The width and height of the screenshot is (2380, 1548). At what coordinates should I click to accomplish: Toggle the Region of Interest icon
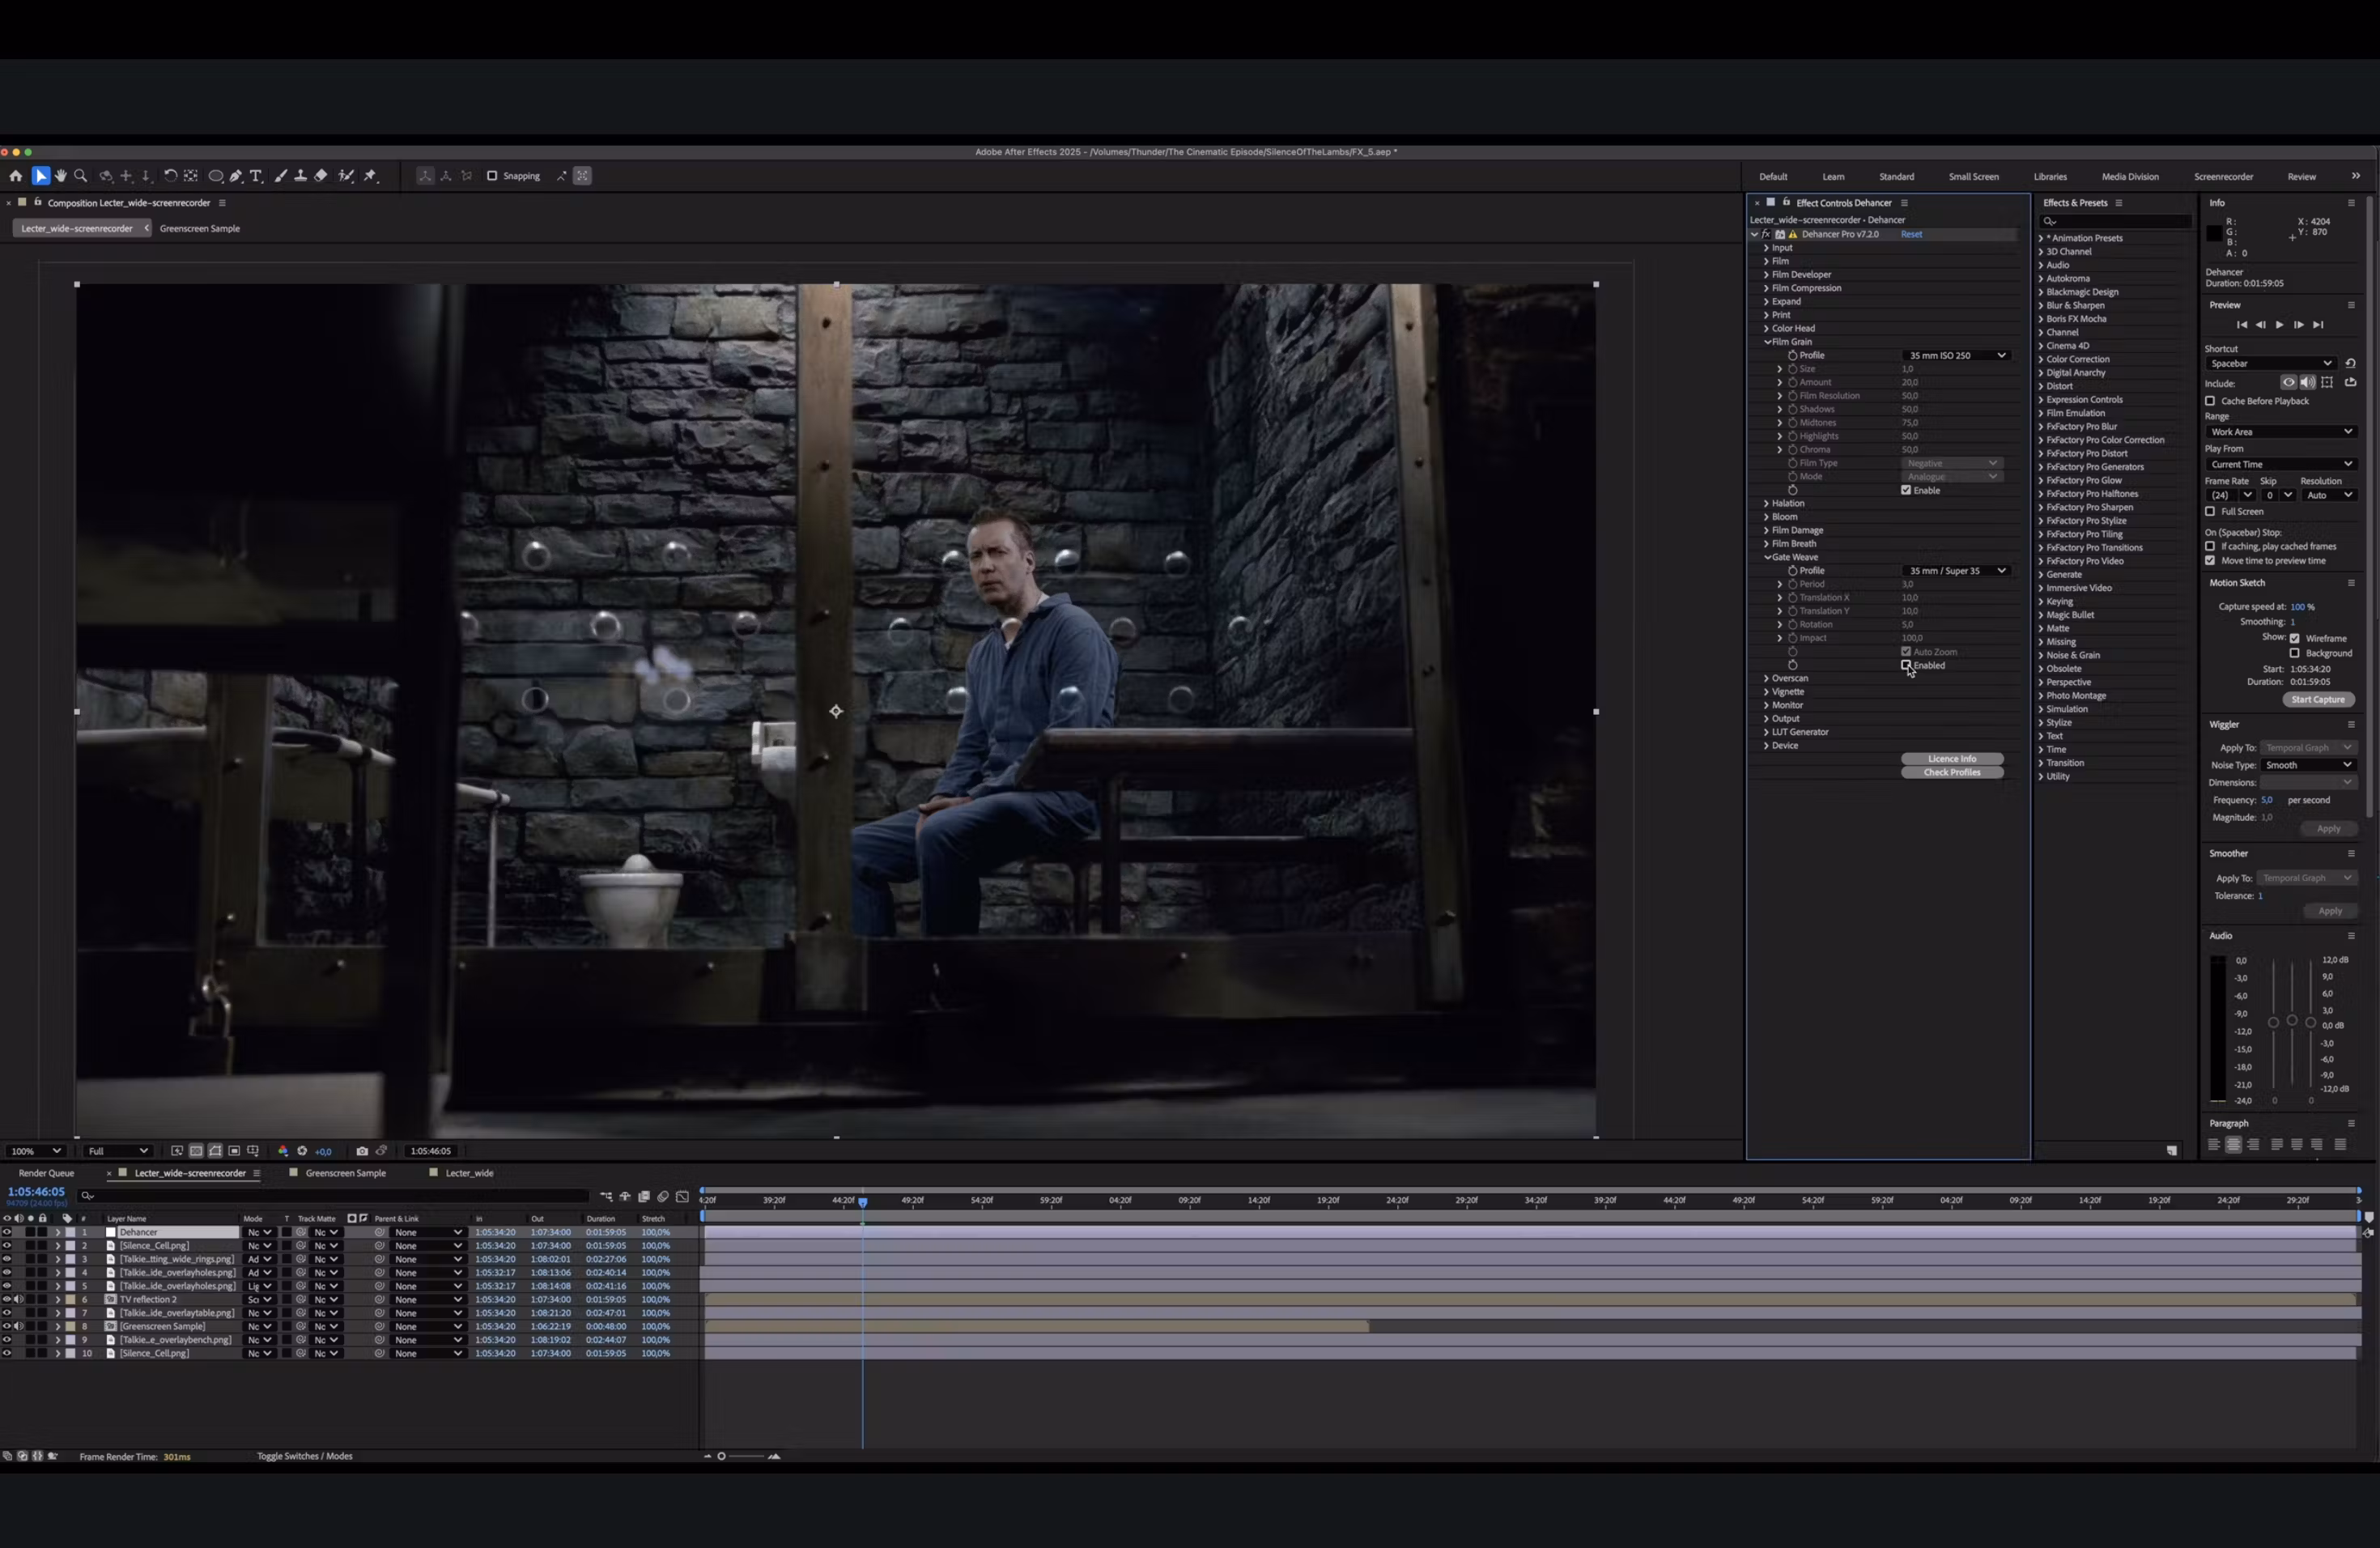coord(234,1151)
